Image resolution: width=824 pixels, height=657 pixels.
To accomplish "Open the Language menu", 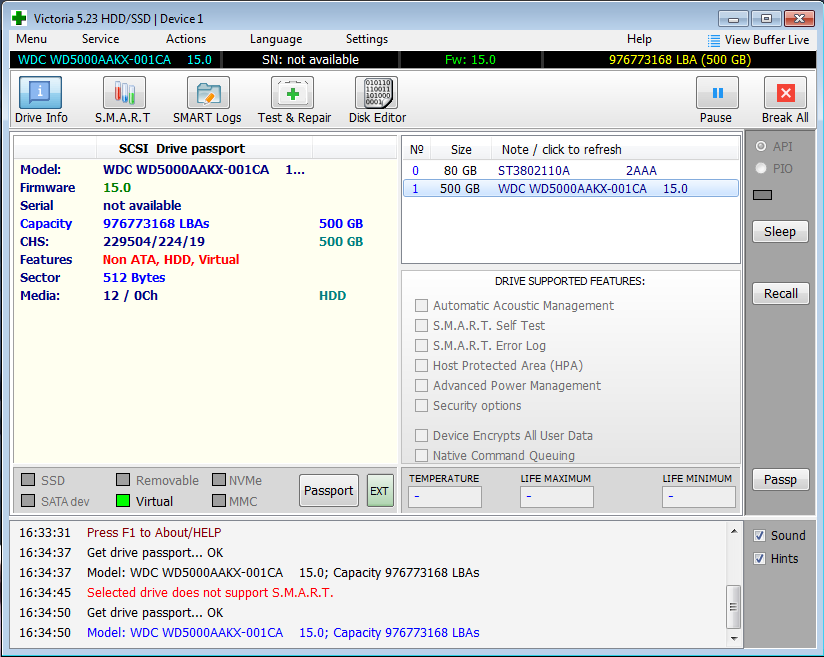I will pos(275,39).
